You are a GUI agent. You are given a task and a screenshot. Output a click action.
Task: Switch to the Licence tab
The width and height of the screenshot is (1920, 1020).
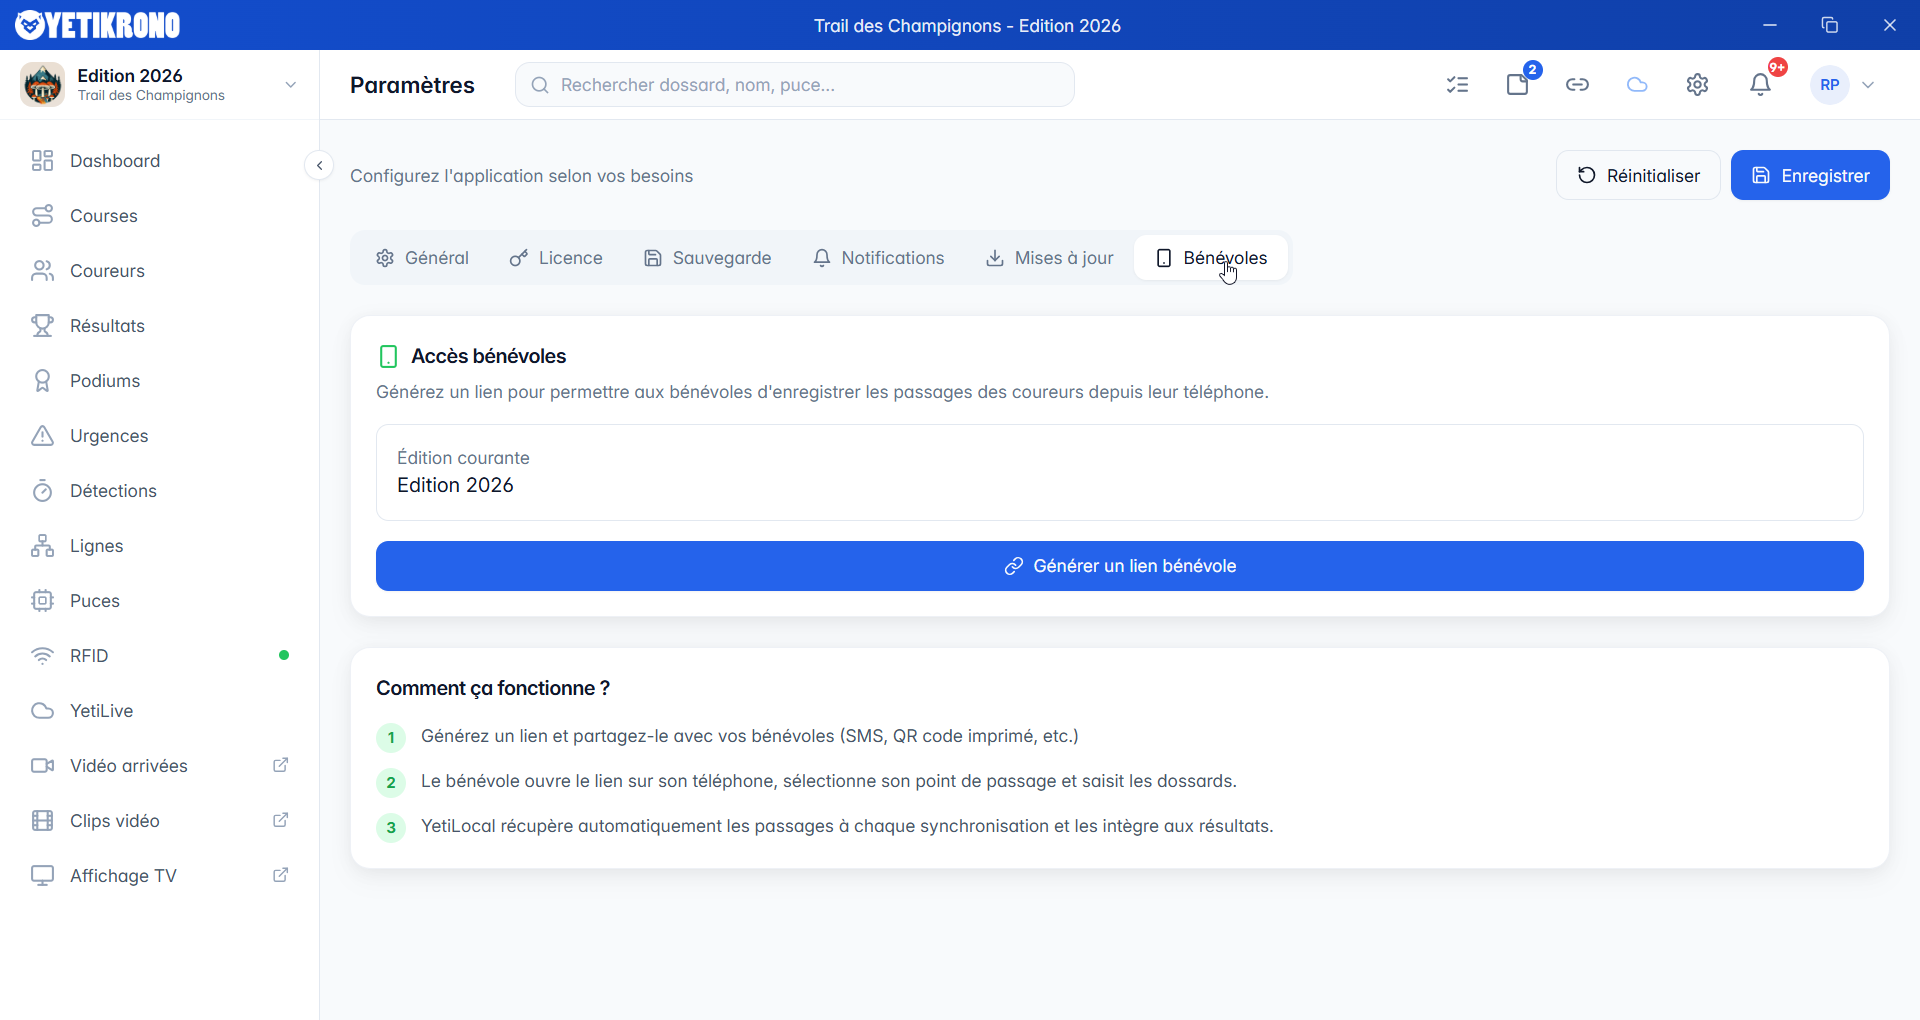pyautogui.click(x=556, y=258)
